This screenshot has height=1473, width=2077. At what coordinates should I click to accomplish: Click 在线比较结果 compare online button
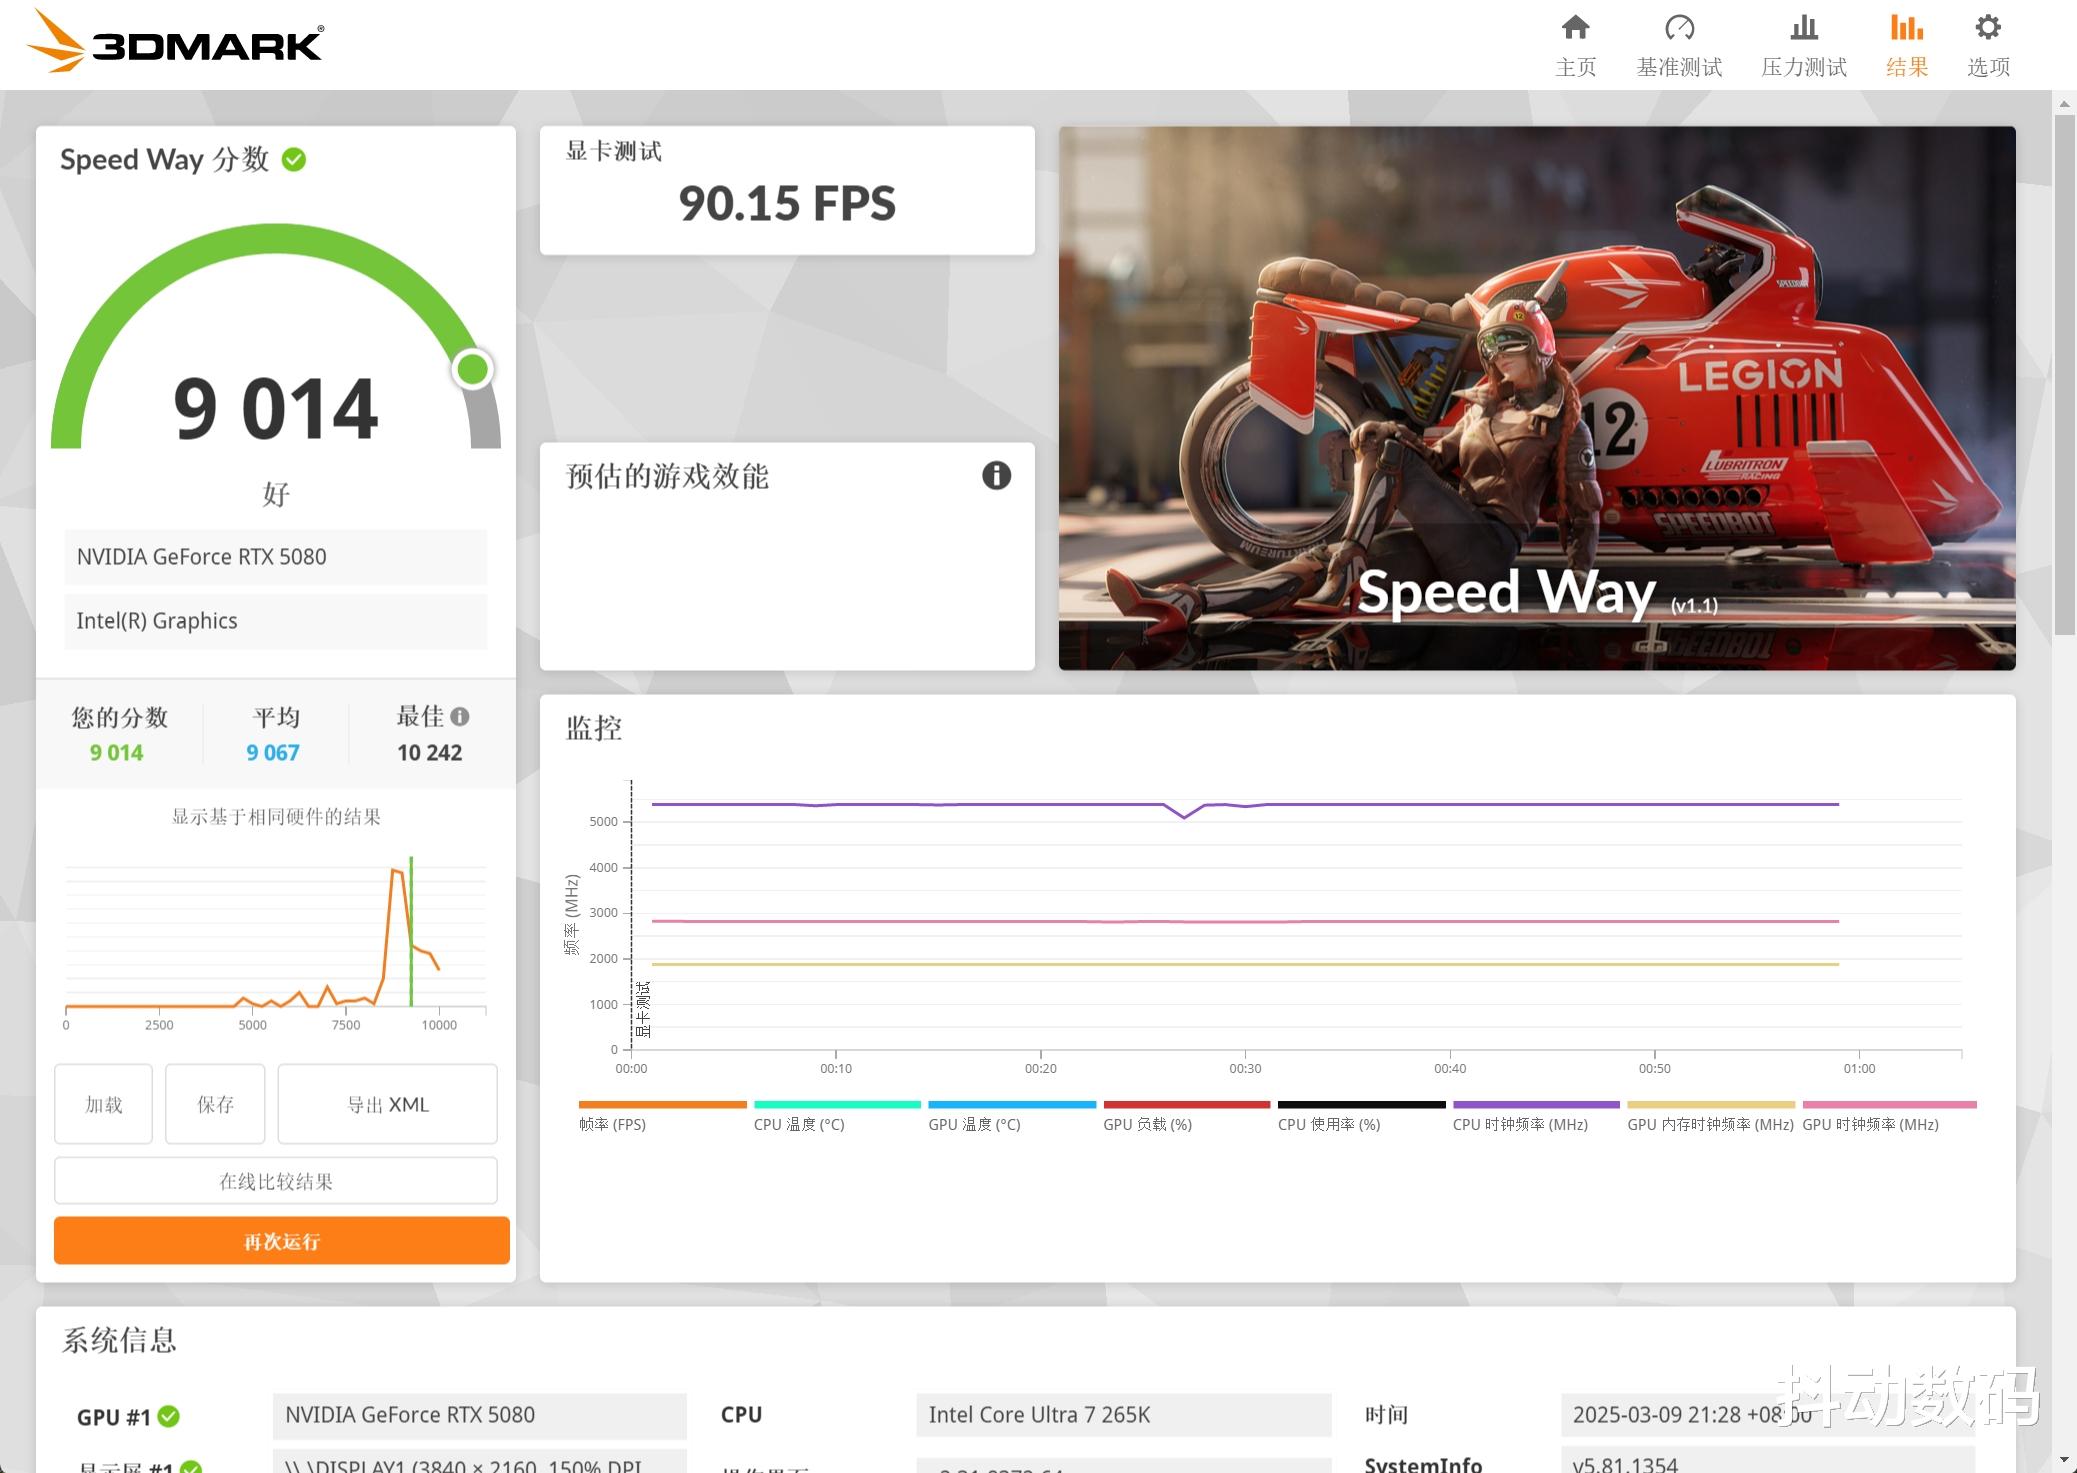pos(276,1181)
